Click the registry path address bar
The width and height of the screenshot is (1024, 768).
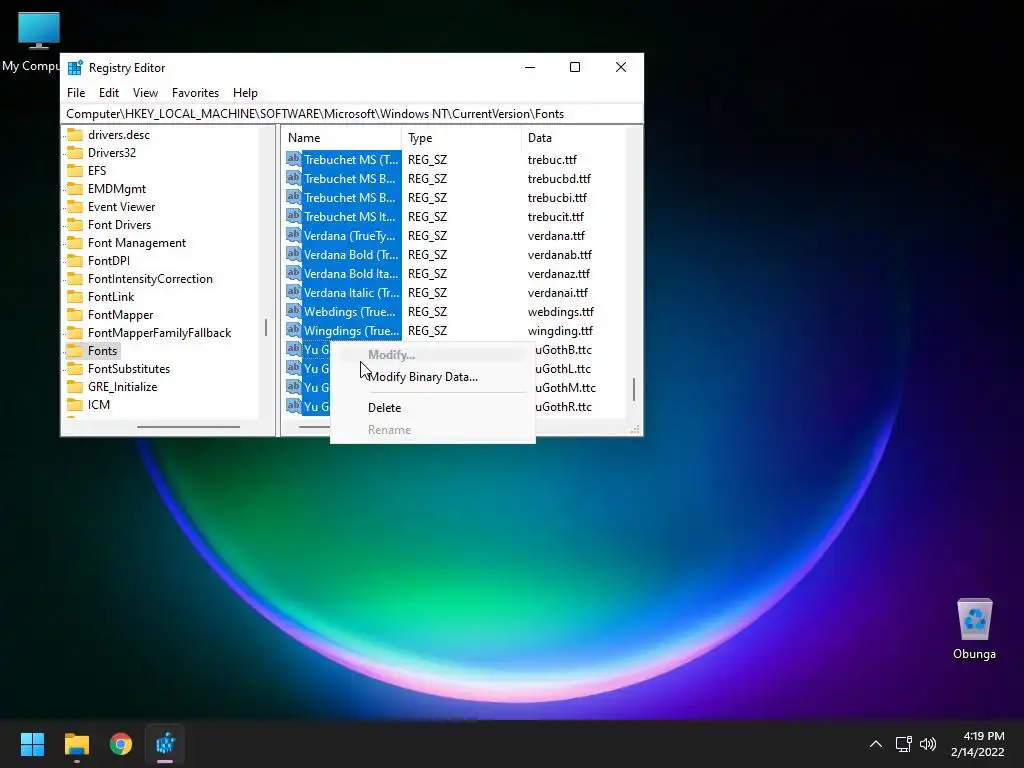351,114
